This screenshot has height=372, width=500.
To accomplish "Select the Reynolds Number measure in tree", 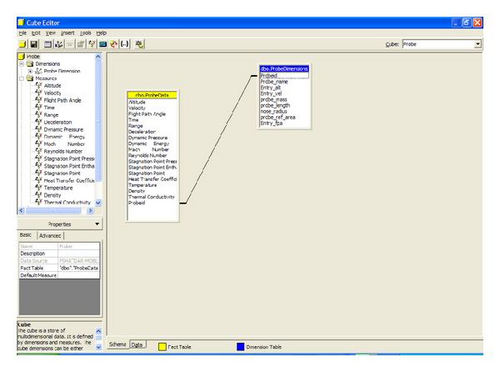I will (63, 151).
